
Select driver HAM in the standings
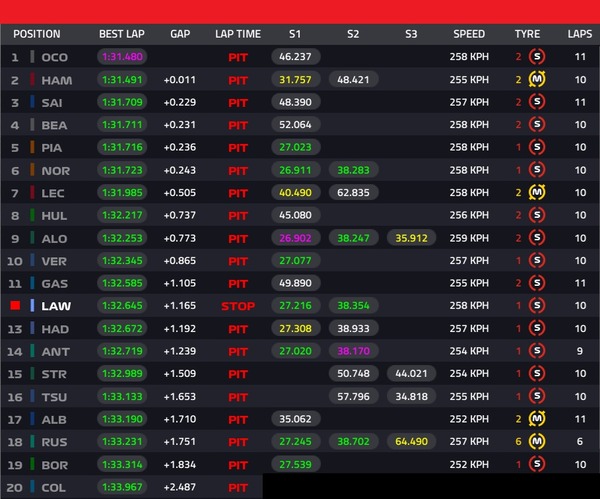[57, 80]
